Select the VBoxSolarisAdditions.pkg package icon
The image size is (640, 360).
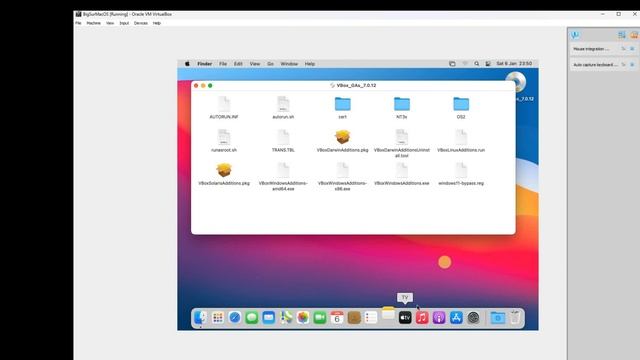(224, 170)
